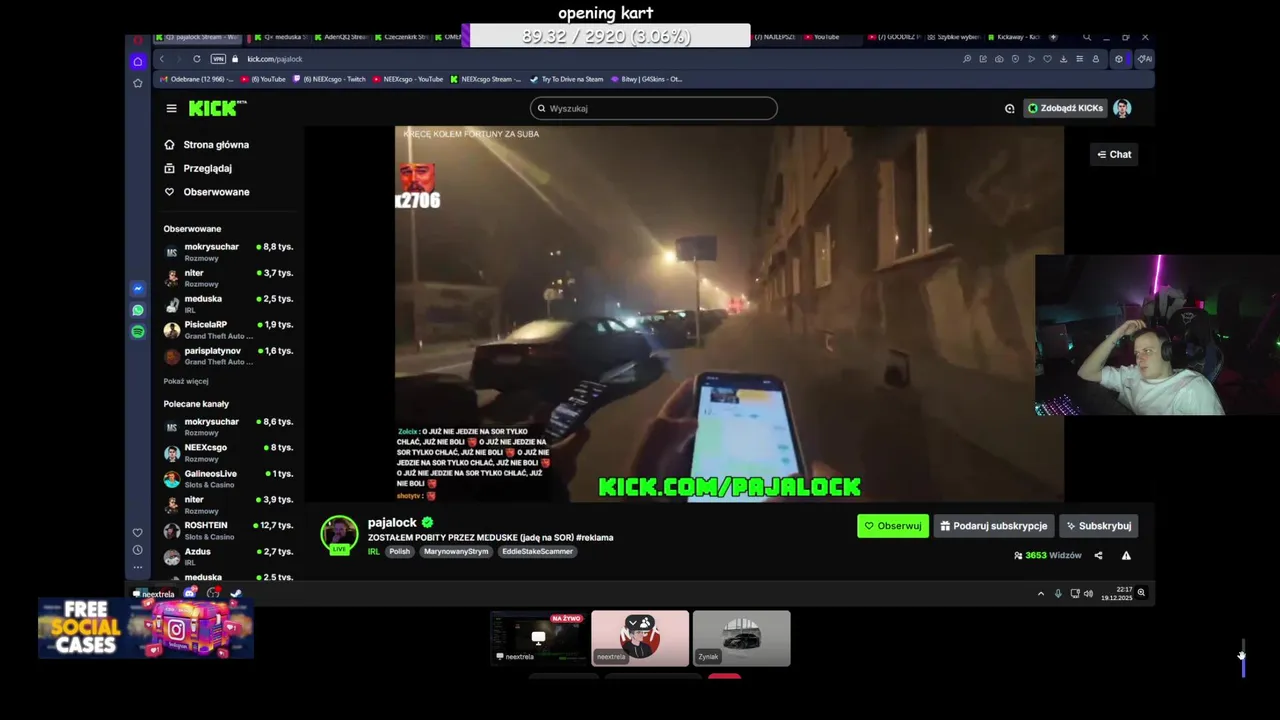
Task: Show hidden system tray icons
Action: click(1041, 593)
